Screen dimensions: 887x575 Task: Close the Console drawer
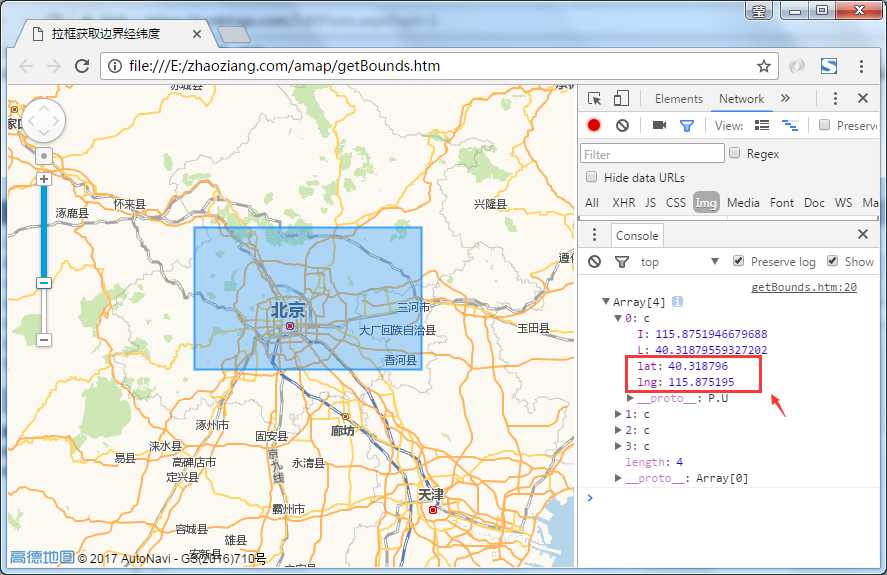(863, 234)
